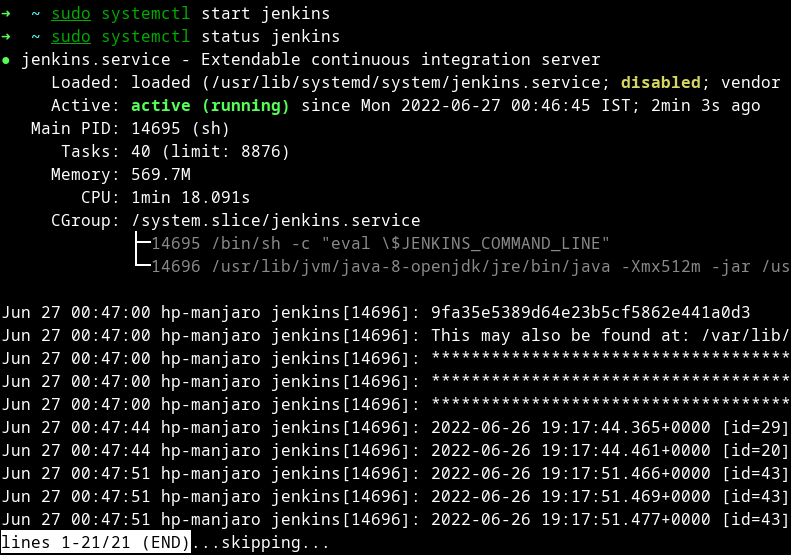Click the path /usr/lib/systemd/system/jenkins.service
This screenshot has width=791, height=555.
[x=406, y=83]
